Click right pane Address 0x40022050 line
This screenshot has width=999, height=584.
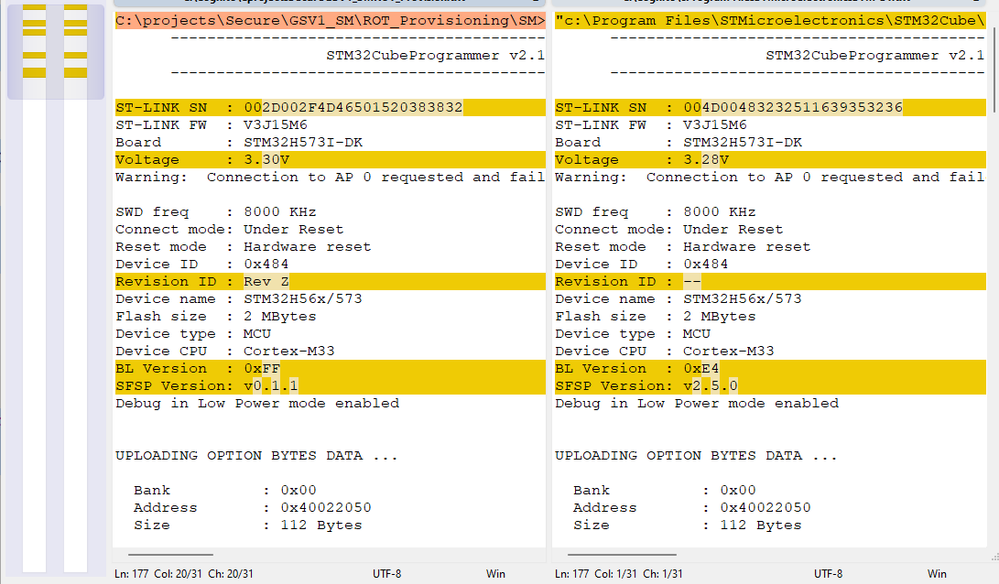(692, 508)
